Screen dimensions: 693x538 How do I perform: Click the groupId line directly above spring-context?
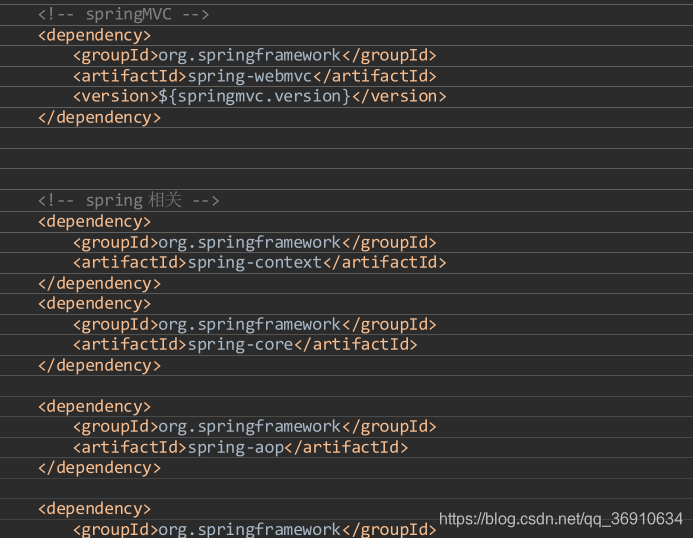[x=255, y=243]
